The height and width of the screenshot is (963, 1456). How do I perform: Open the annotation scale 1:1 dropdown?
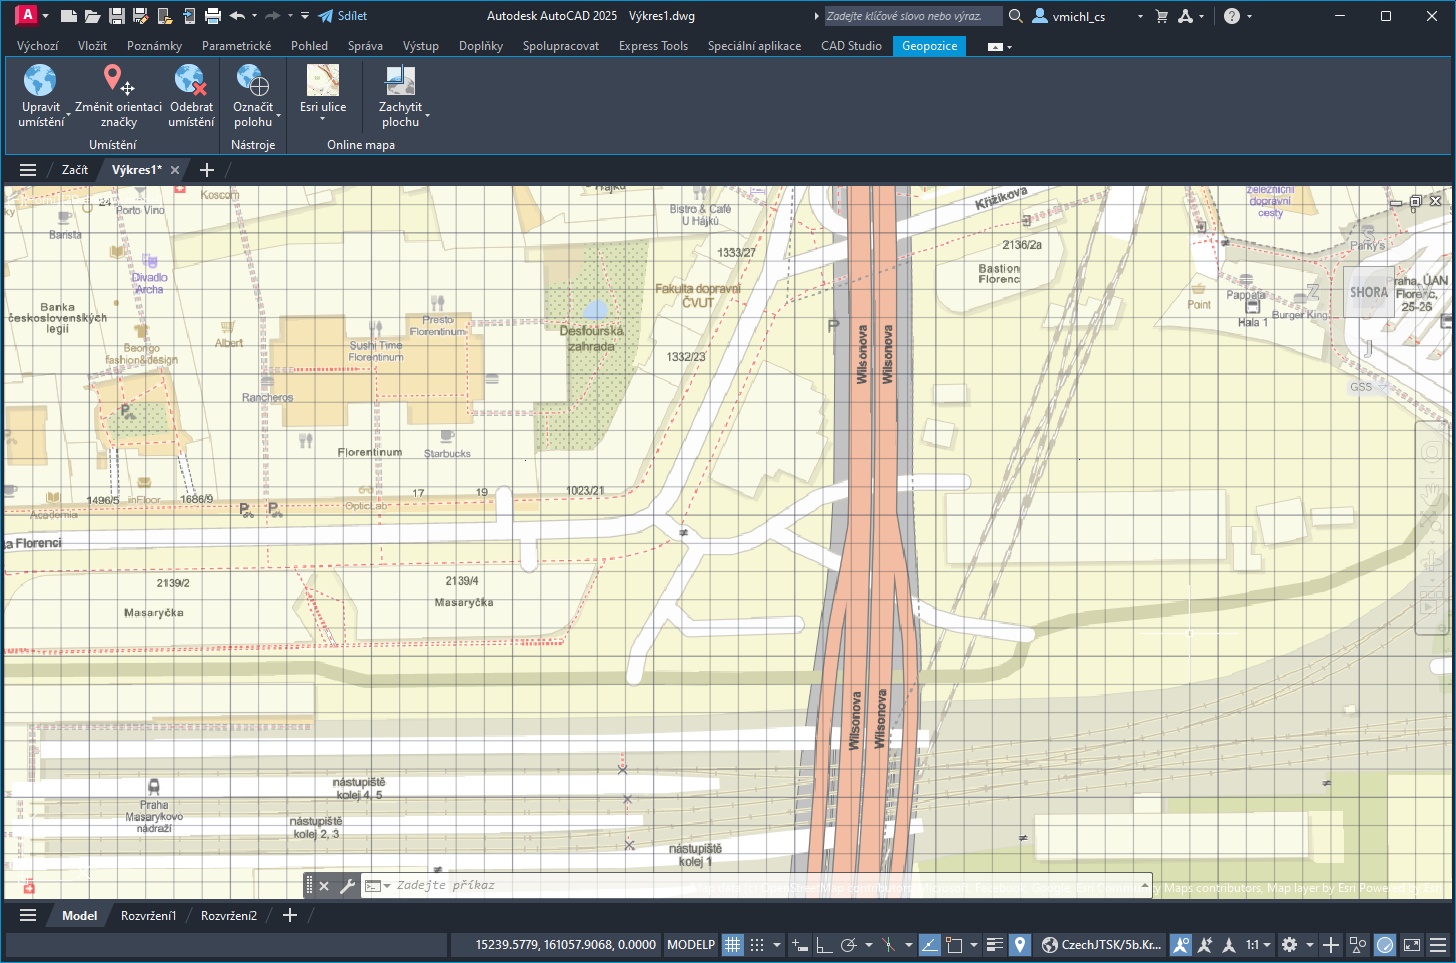(x=1258, y=944)
